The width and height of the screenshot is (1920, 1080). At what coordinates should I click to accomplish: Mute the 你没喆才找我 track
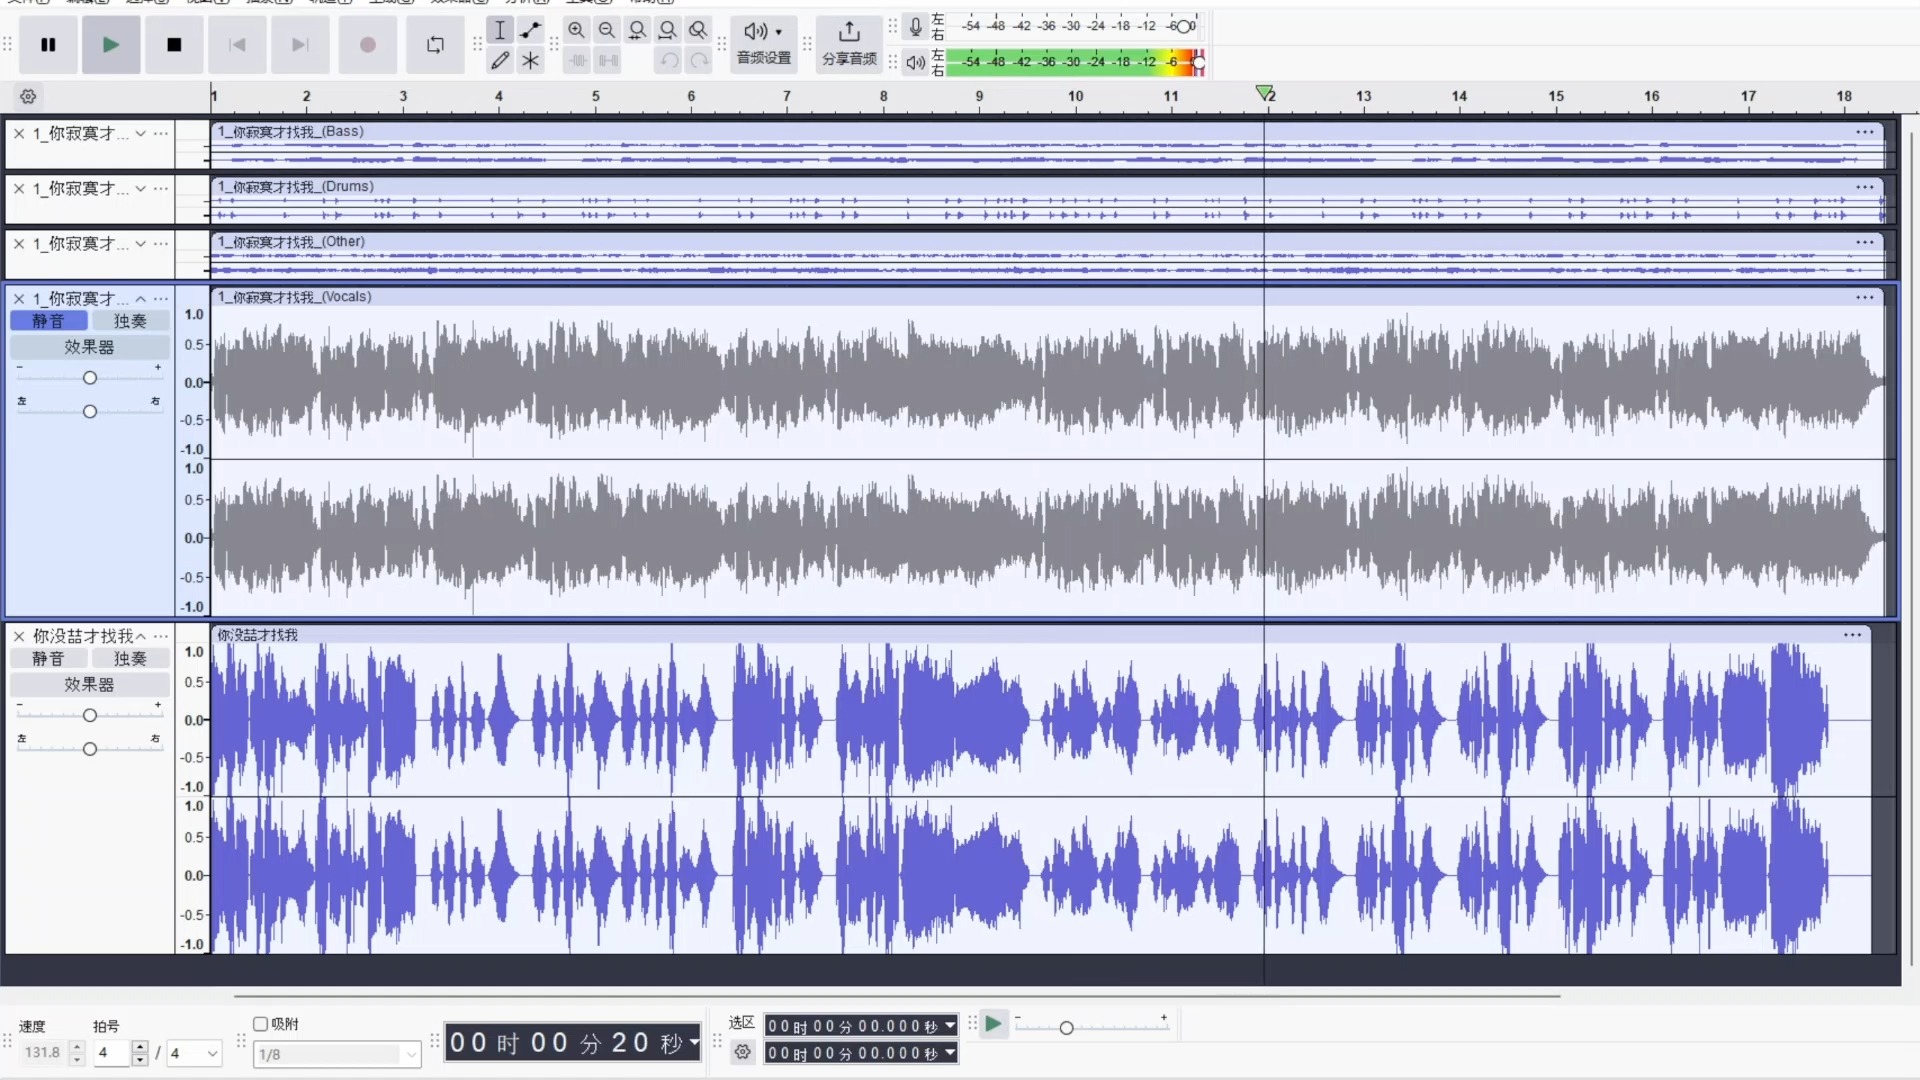point(48,659)
